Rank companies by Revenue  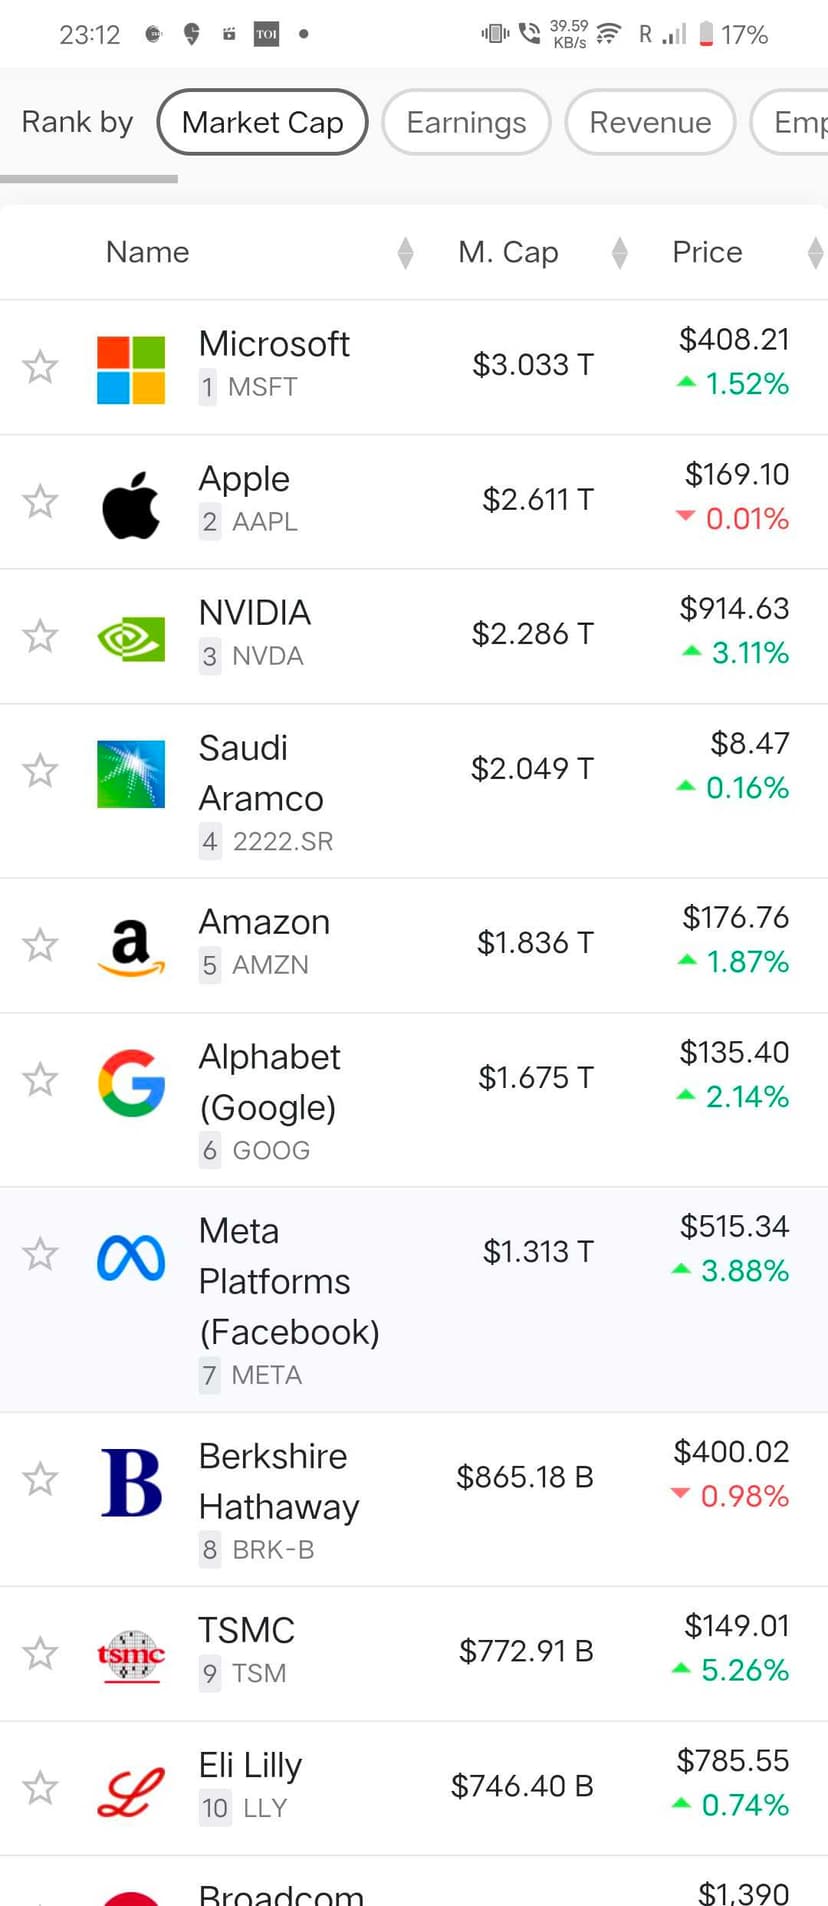coord(650,122)
